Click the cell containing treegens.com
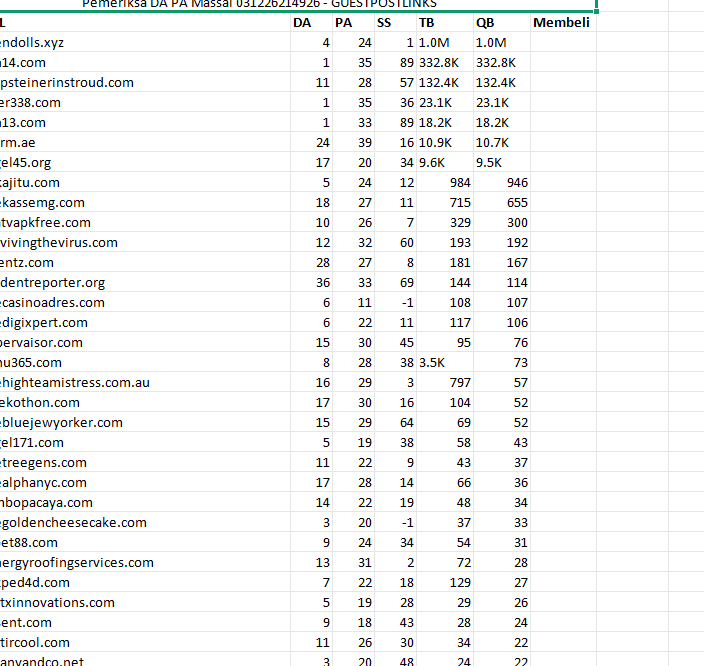Screen dimensions: 704x666 (145, 462)
